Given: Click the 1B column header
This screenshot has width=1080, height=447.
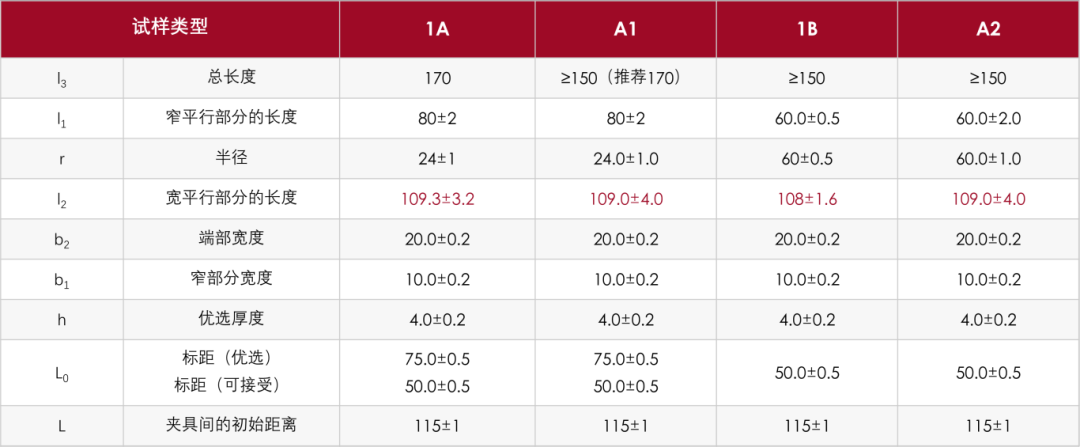Looking at the screenshot, I should [806, 29].
